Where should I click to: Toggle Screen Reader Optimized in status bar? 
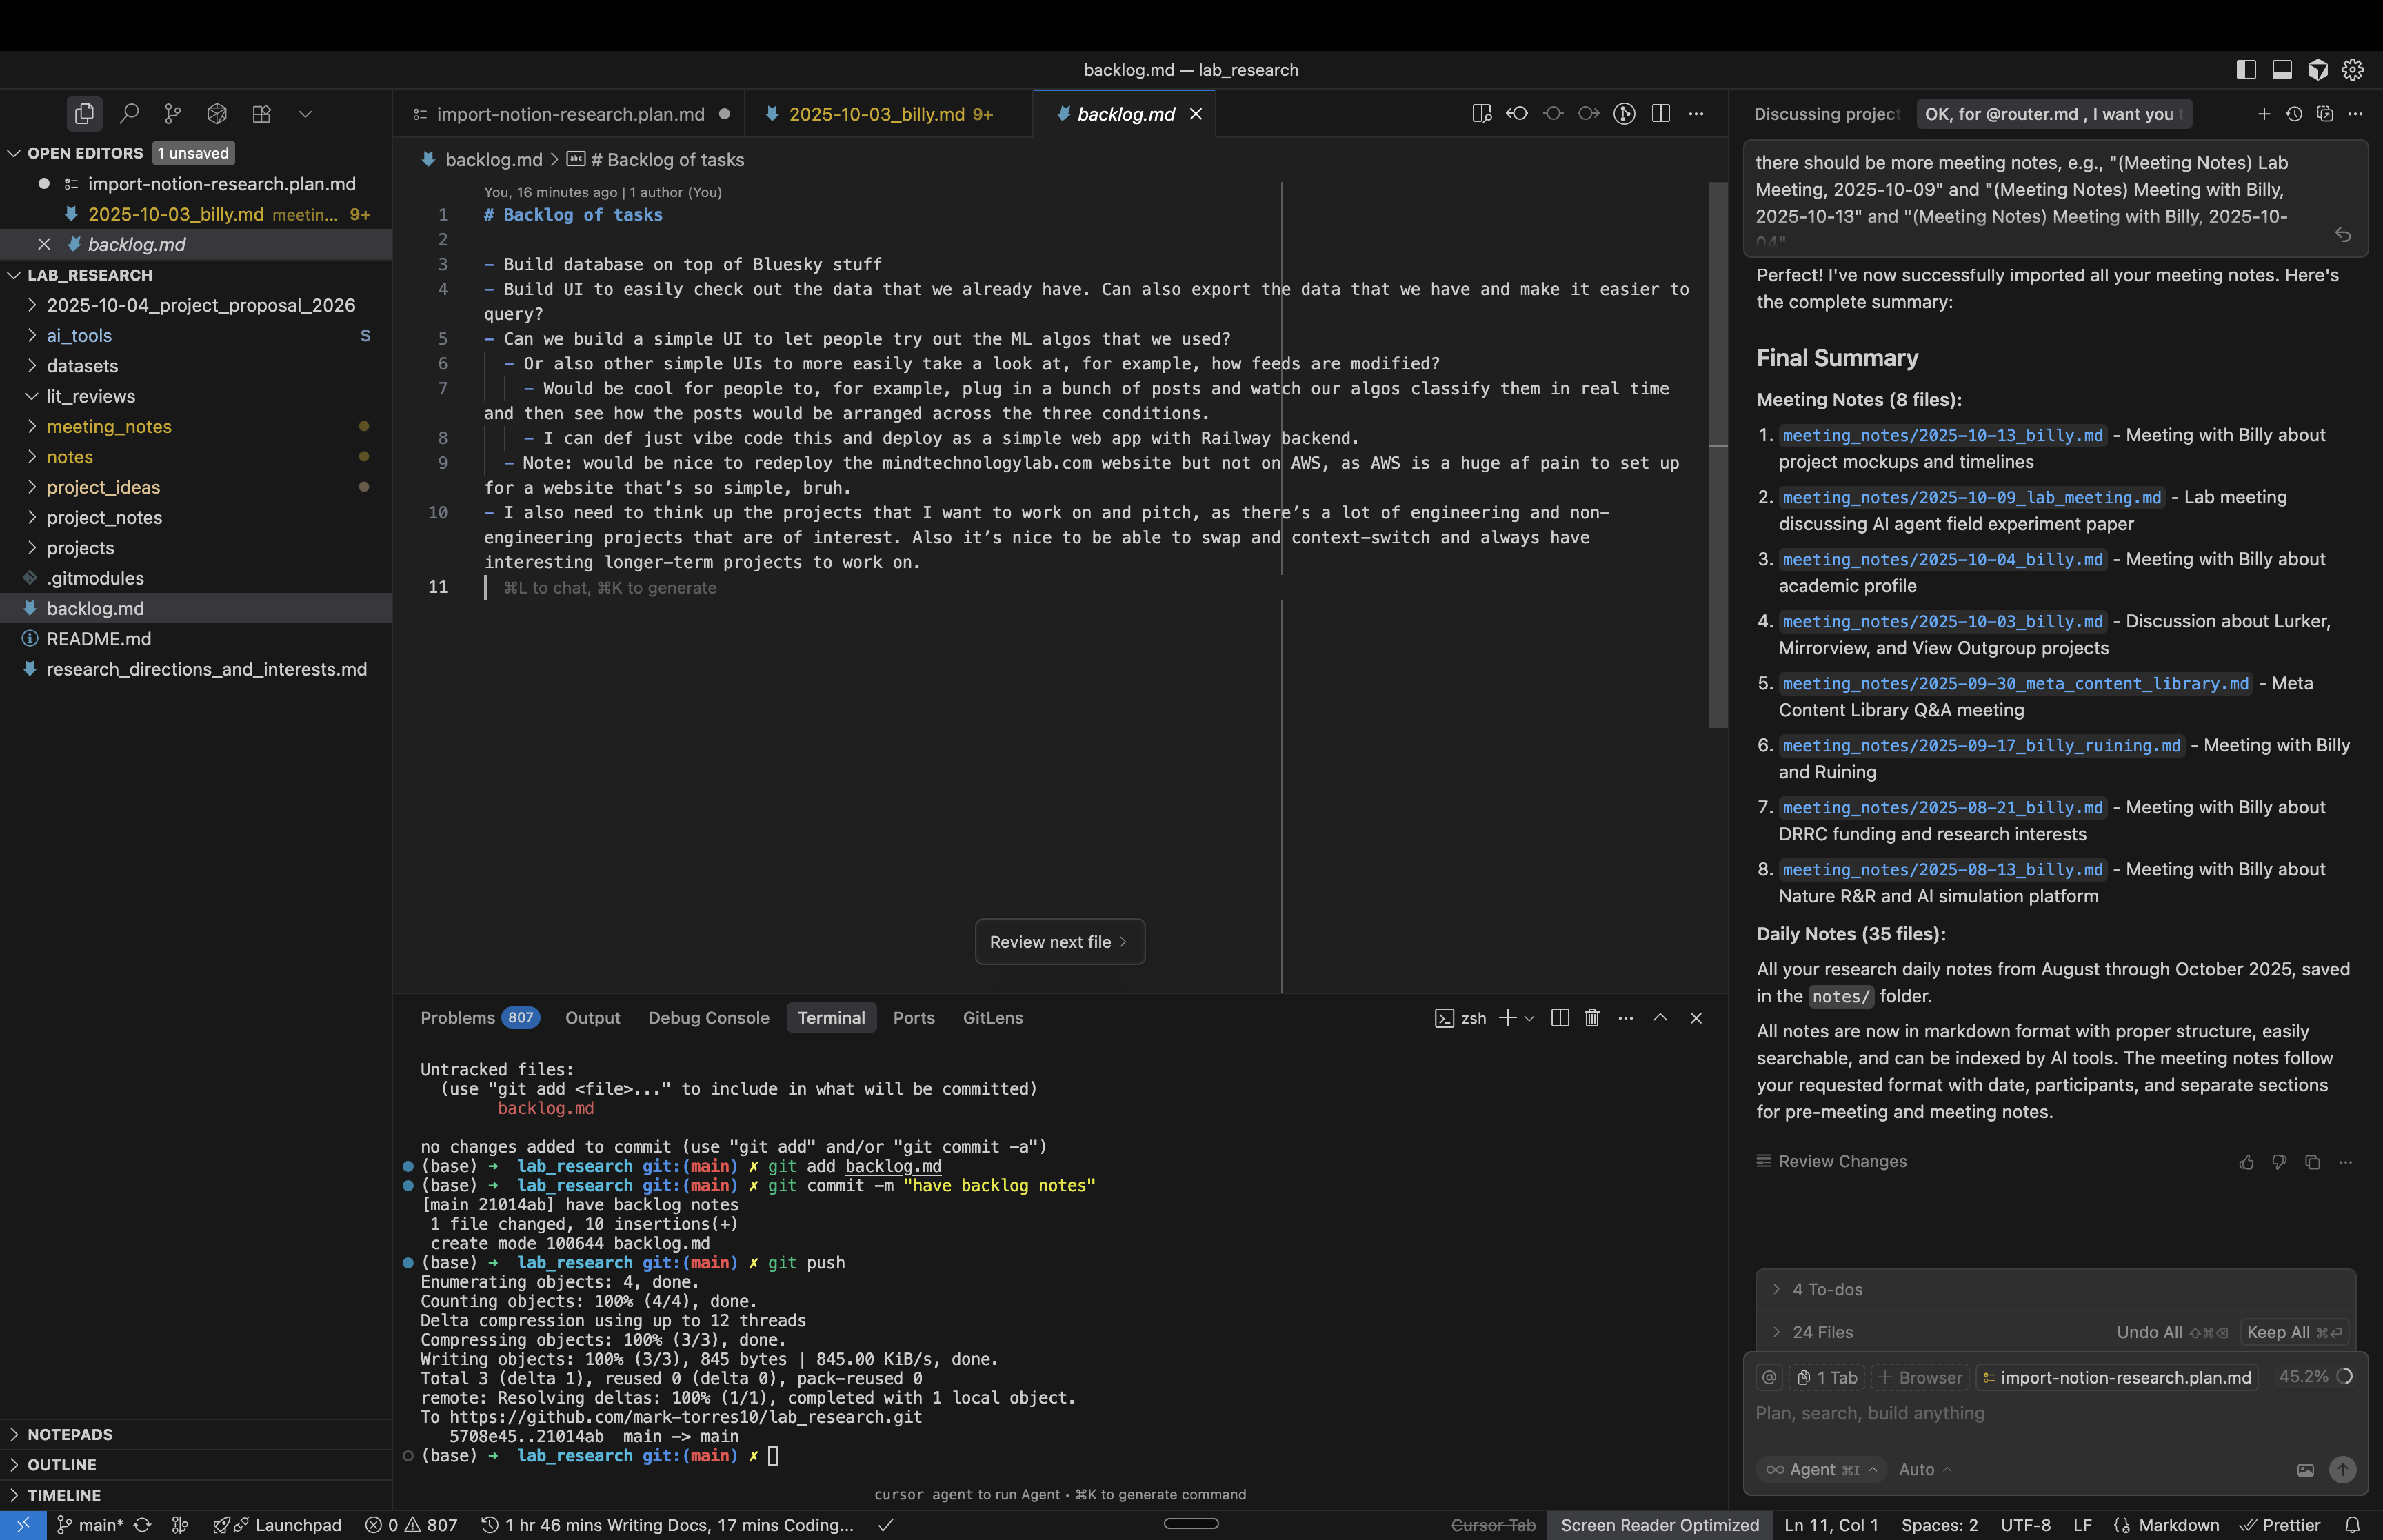1659,1525
